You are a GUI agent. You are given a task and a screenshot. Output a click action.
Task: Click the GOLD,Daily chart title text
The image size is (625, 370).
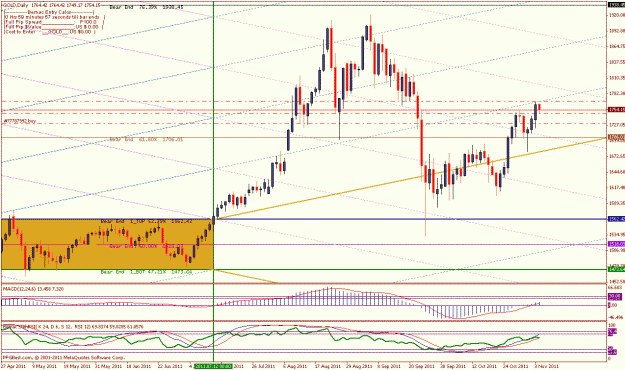[x=51, y=6]
